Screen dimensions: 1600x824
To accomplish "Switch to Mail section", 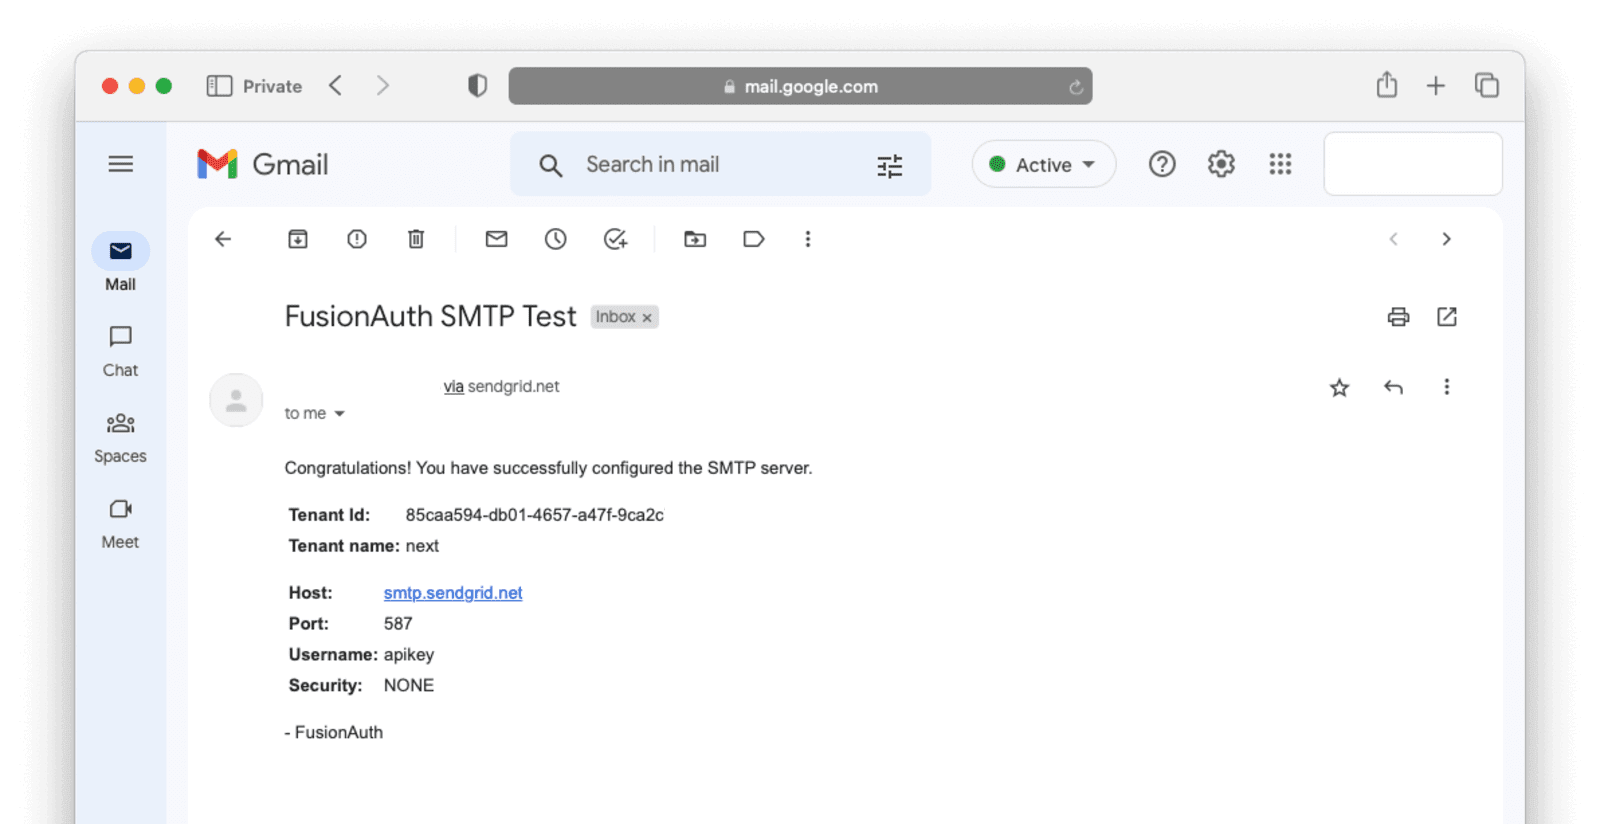I will 120,263.
